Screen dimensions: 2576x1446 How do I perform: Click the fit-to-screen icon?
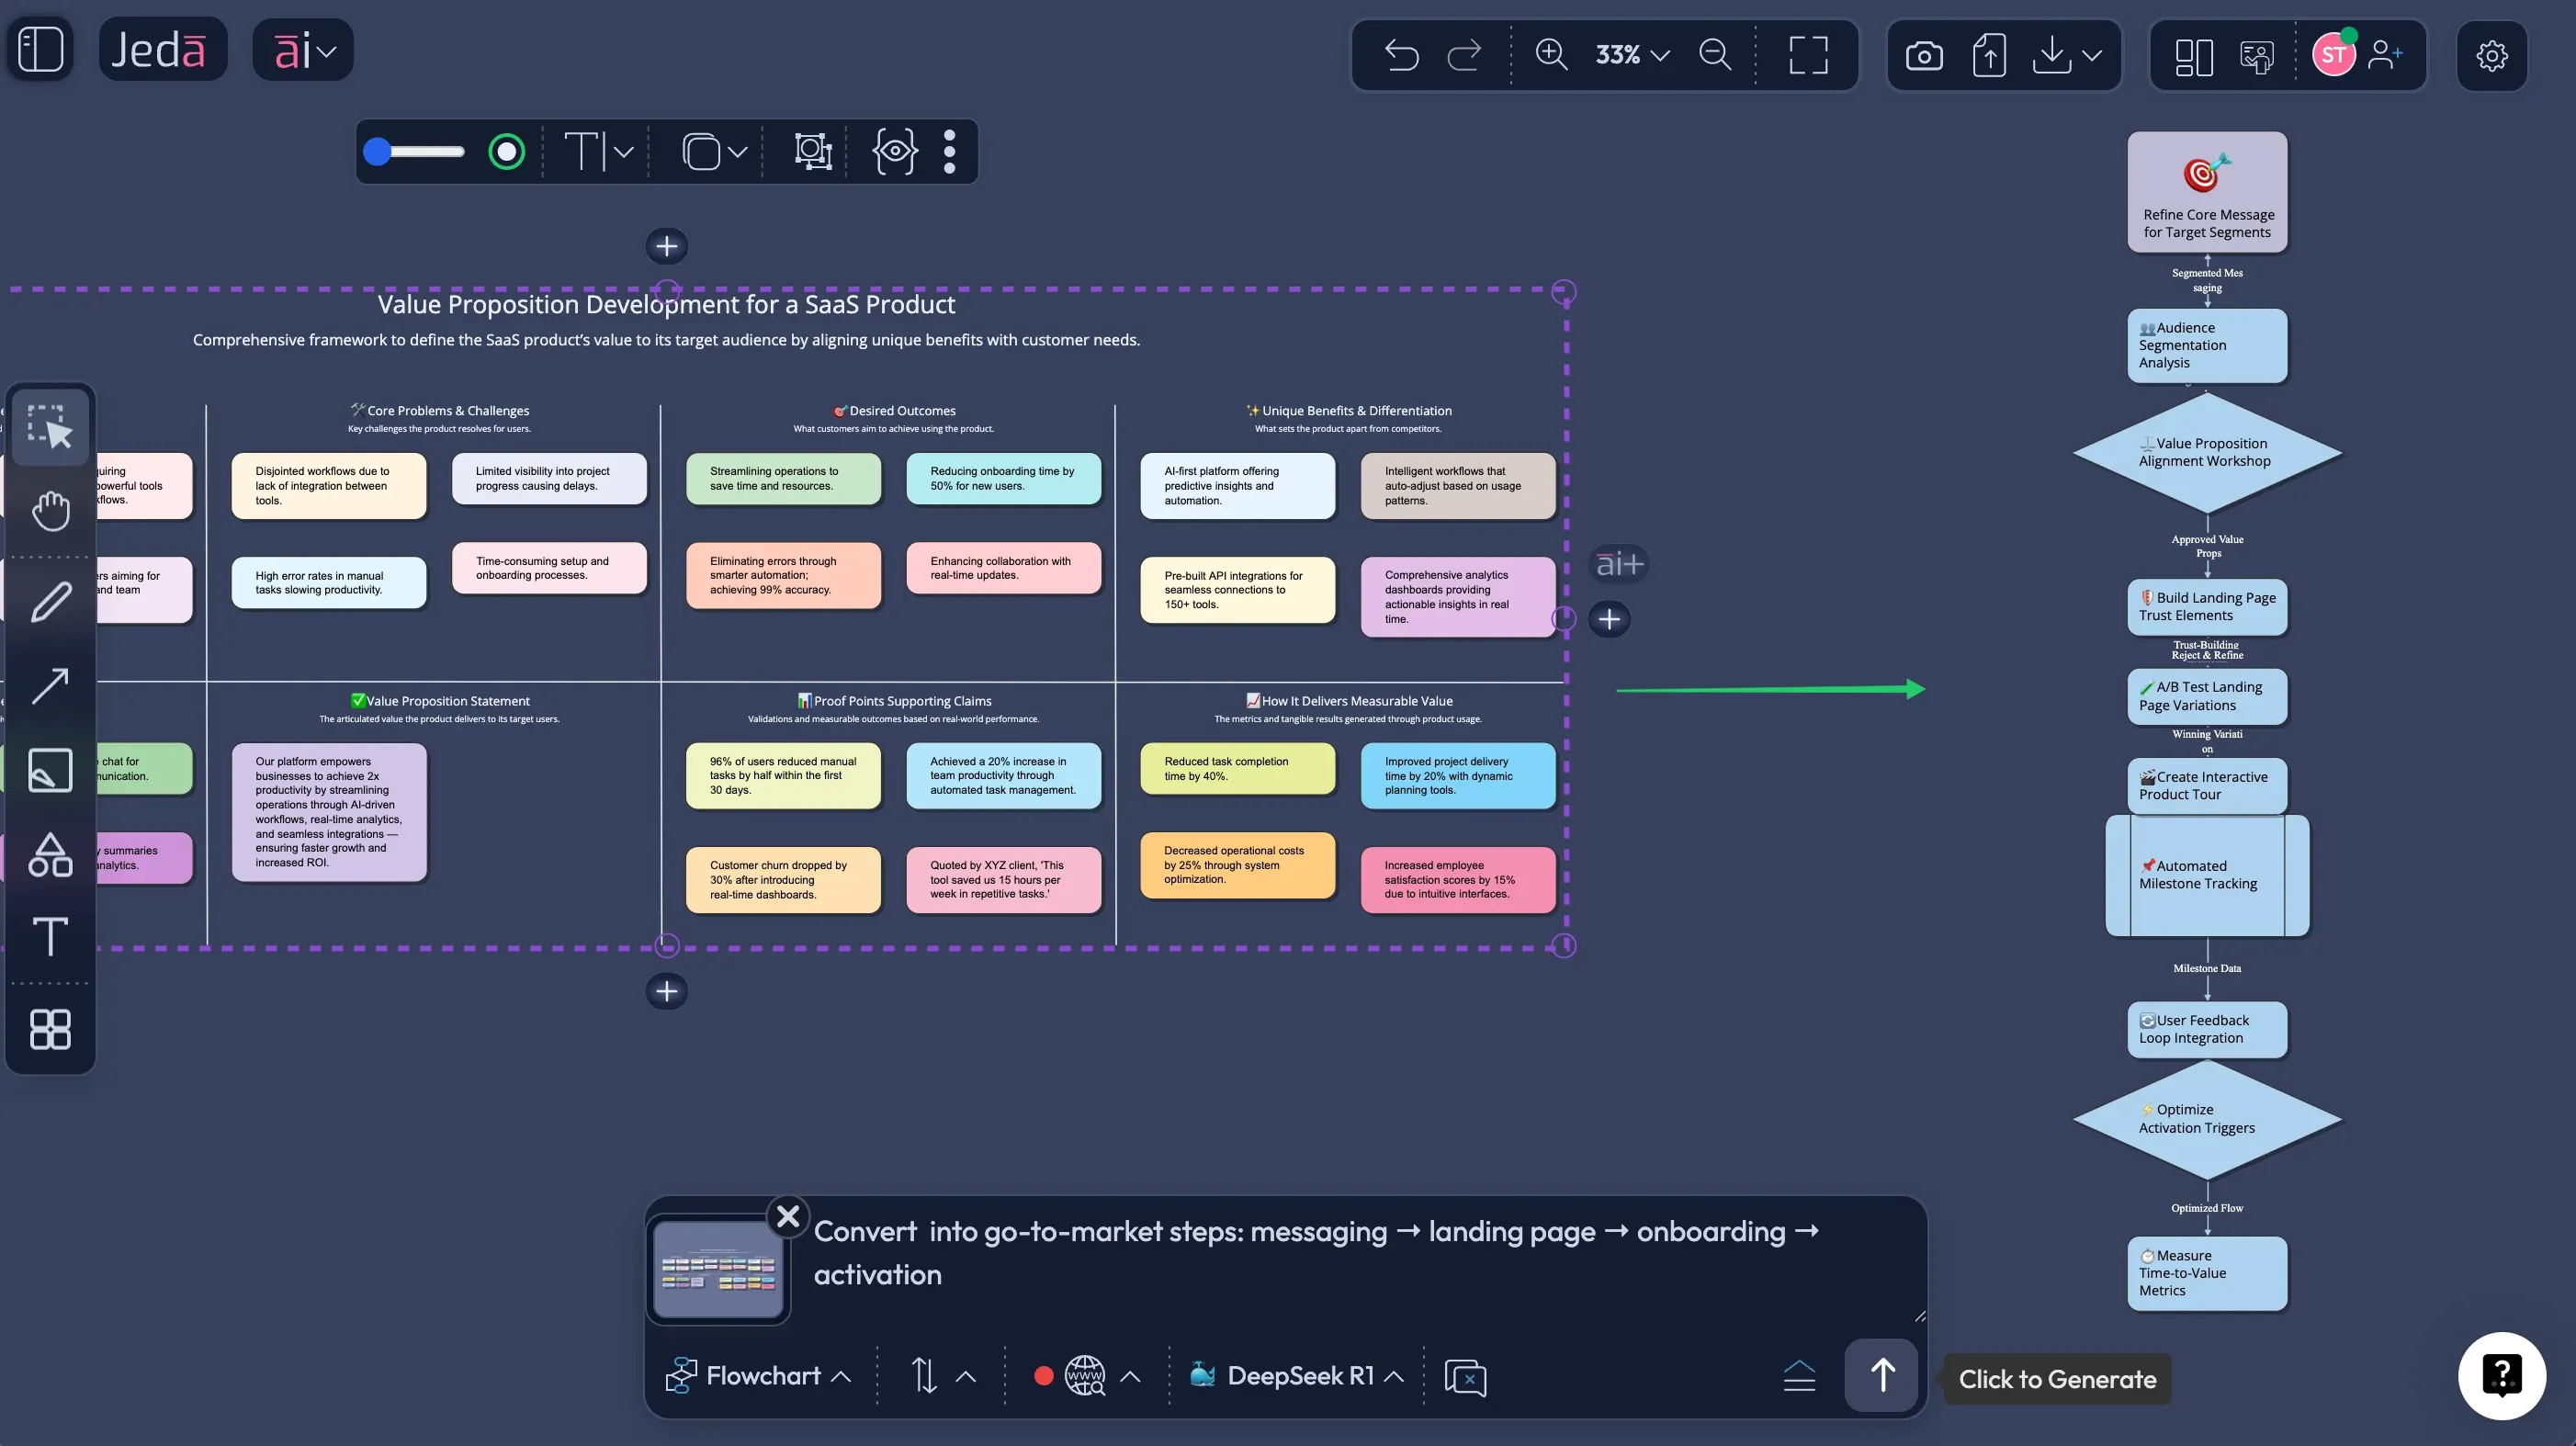pyautogui.click(x=1808, y=55)
